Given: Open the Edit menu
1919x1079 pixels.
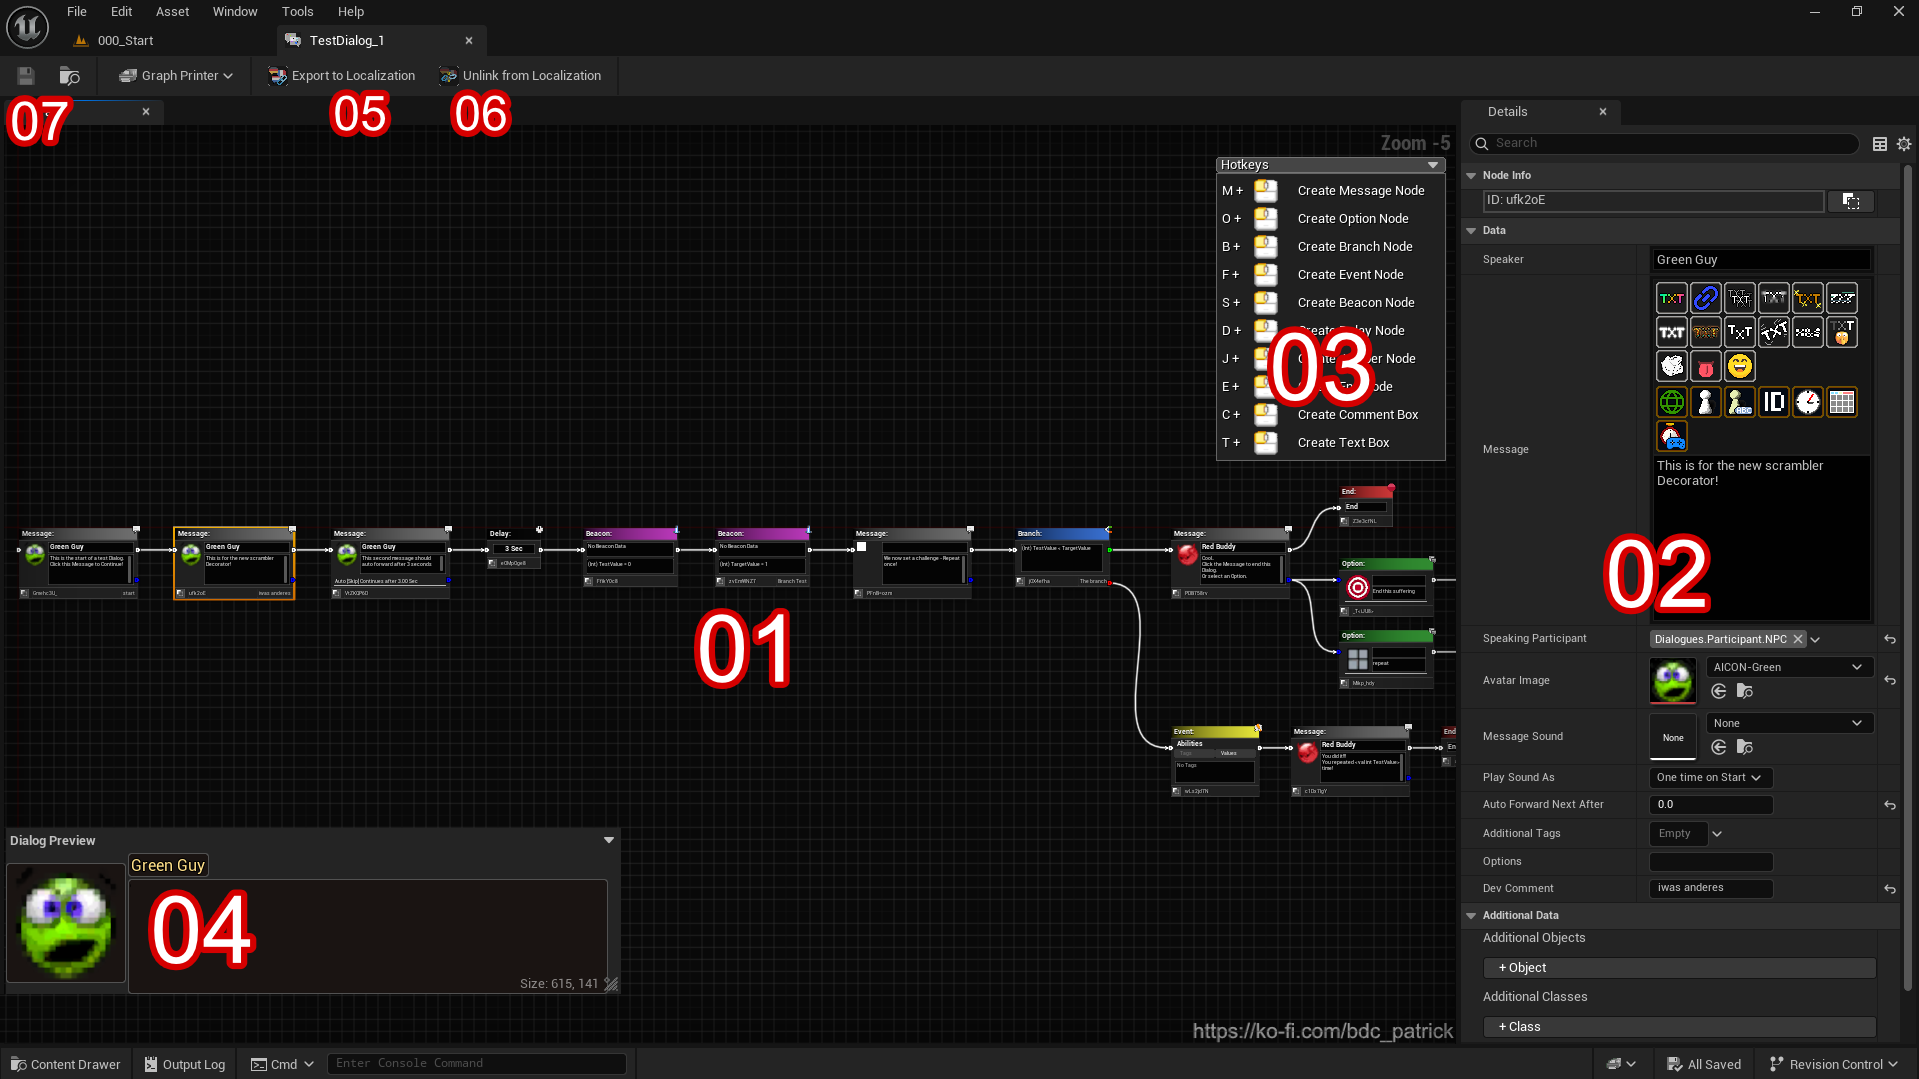Looking at the screenshot, I should (x=121, y=12).
